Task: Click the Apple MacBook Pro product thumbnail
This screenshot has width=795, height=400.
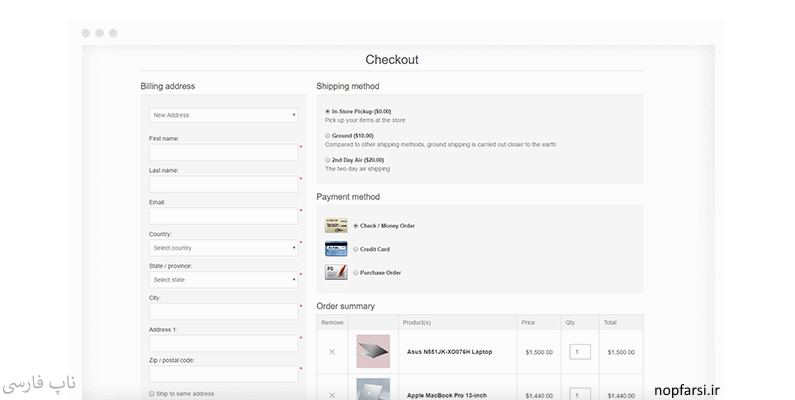Action: pos(372,389)
